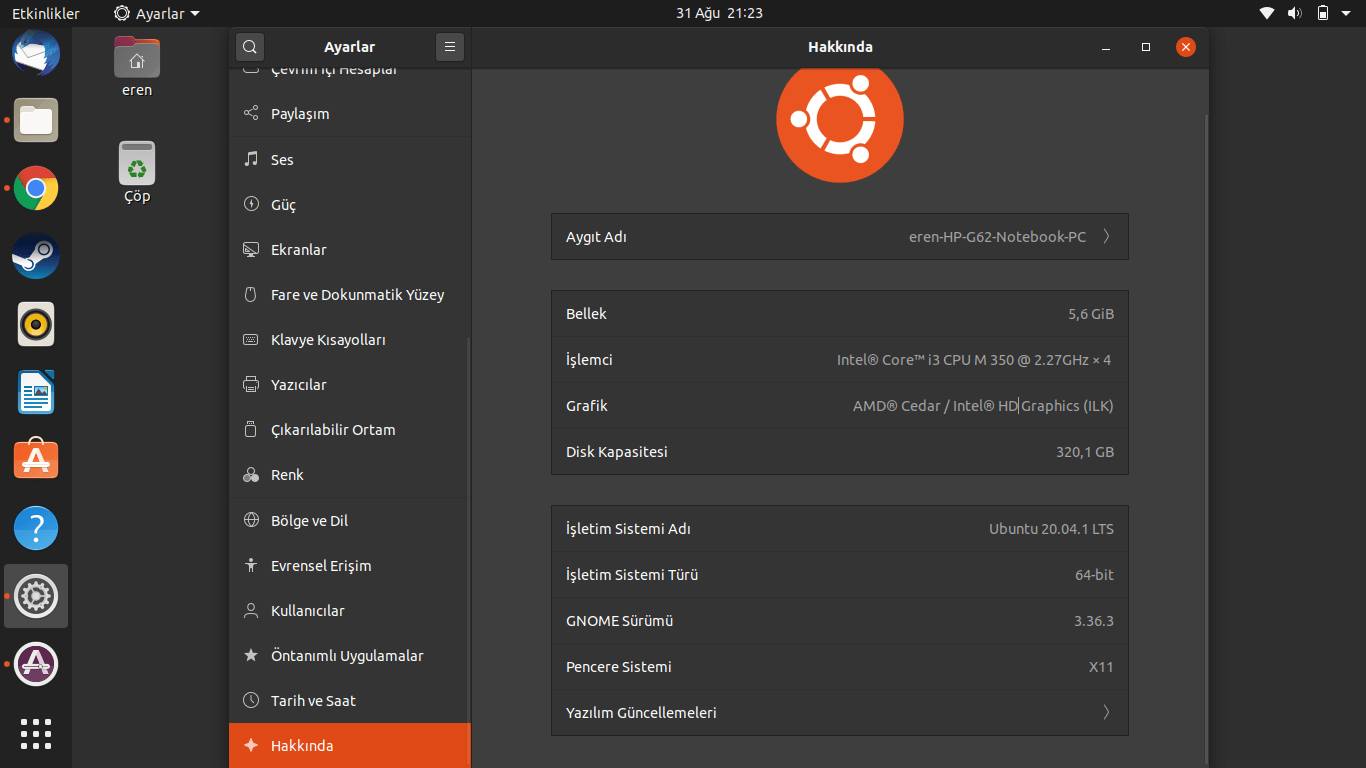The width and height of the screenshot is (1366, 768).
Task: Open the Aygıt Adı device name row
Action: click(840, 237)
